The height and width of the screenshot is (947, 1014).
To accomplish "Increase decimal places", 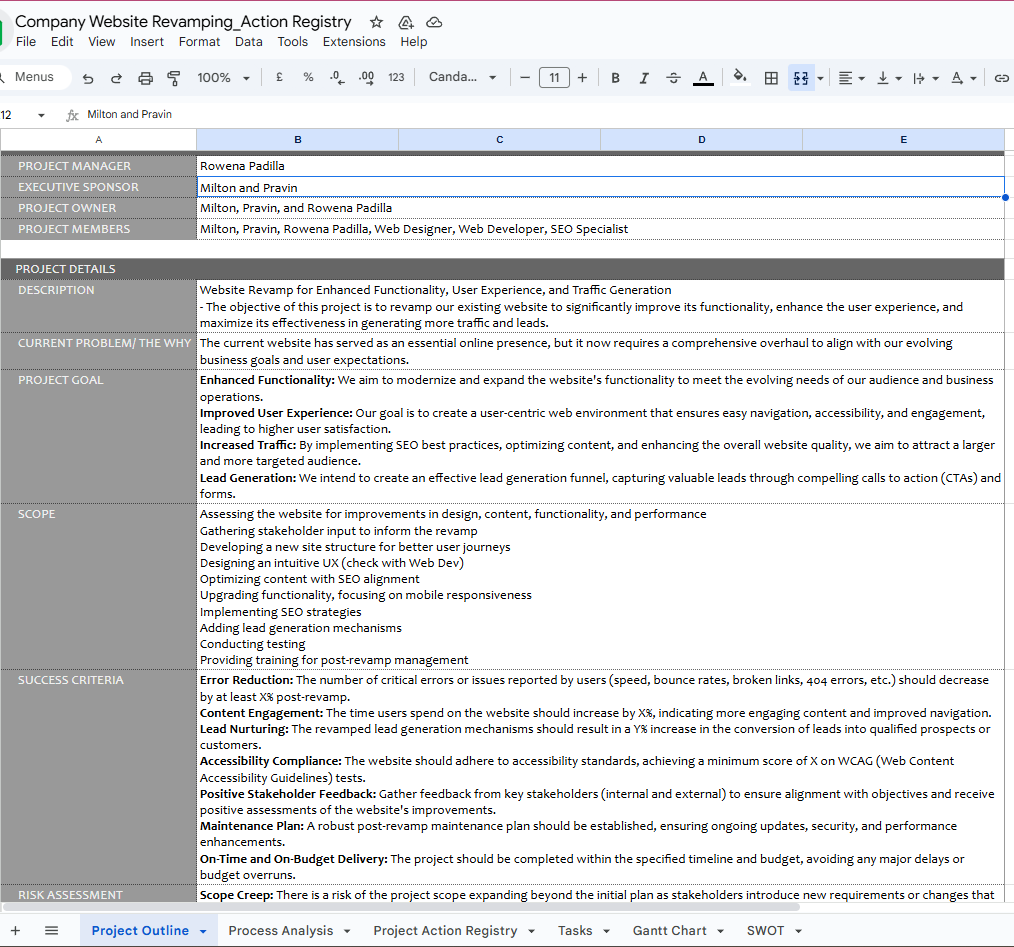I will coord(366,78).
